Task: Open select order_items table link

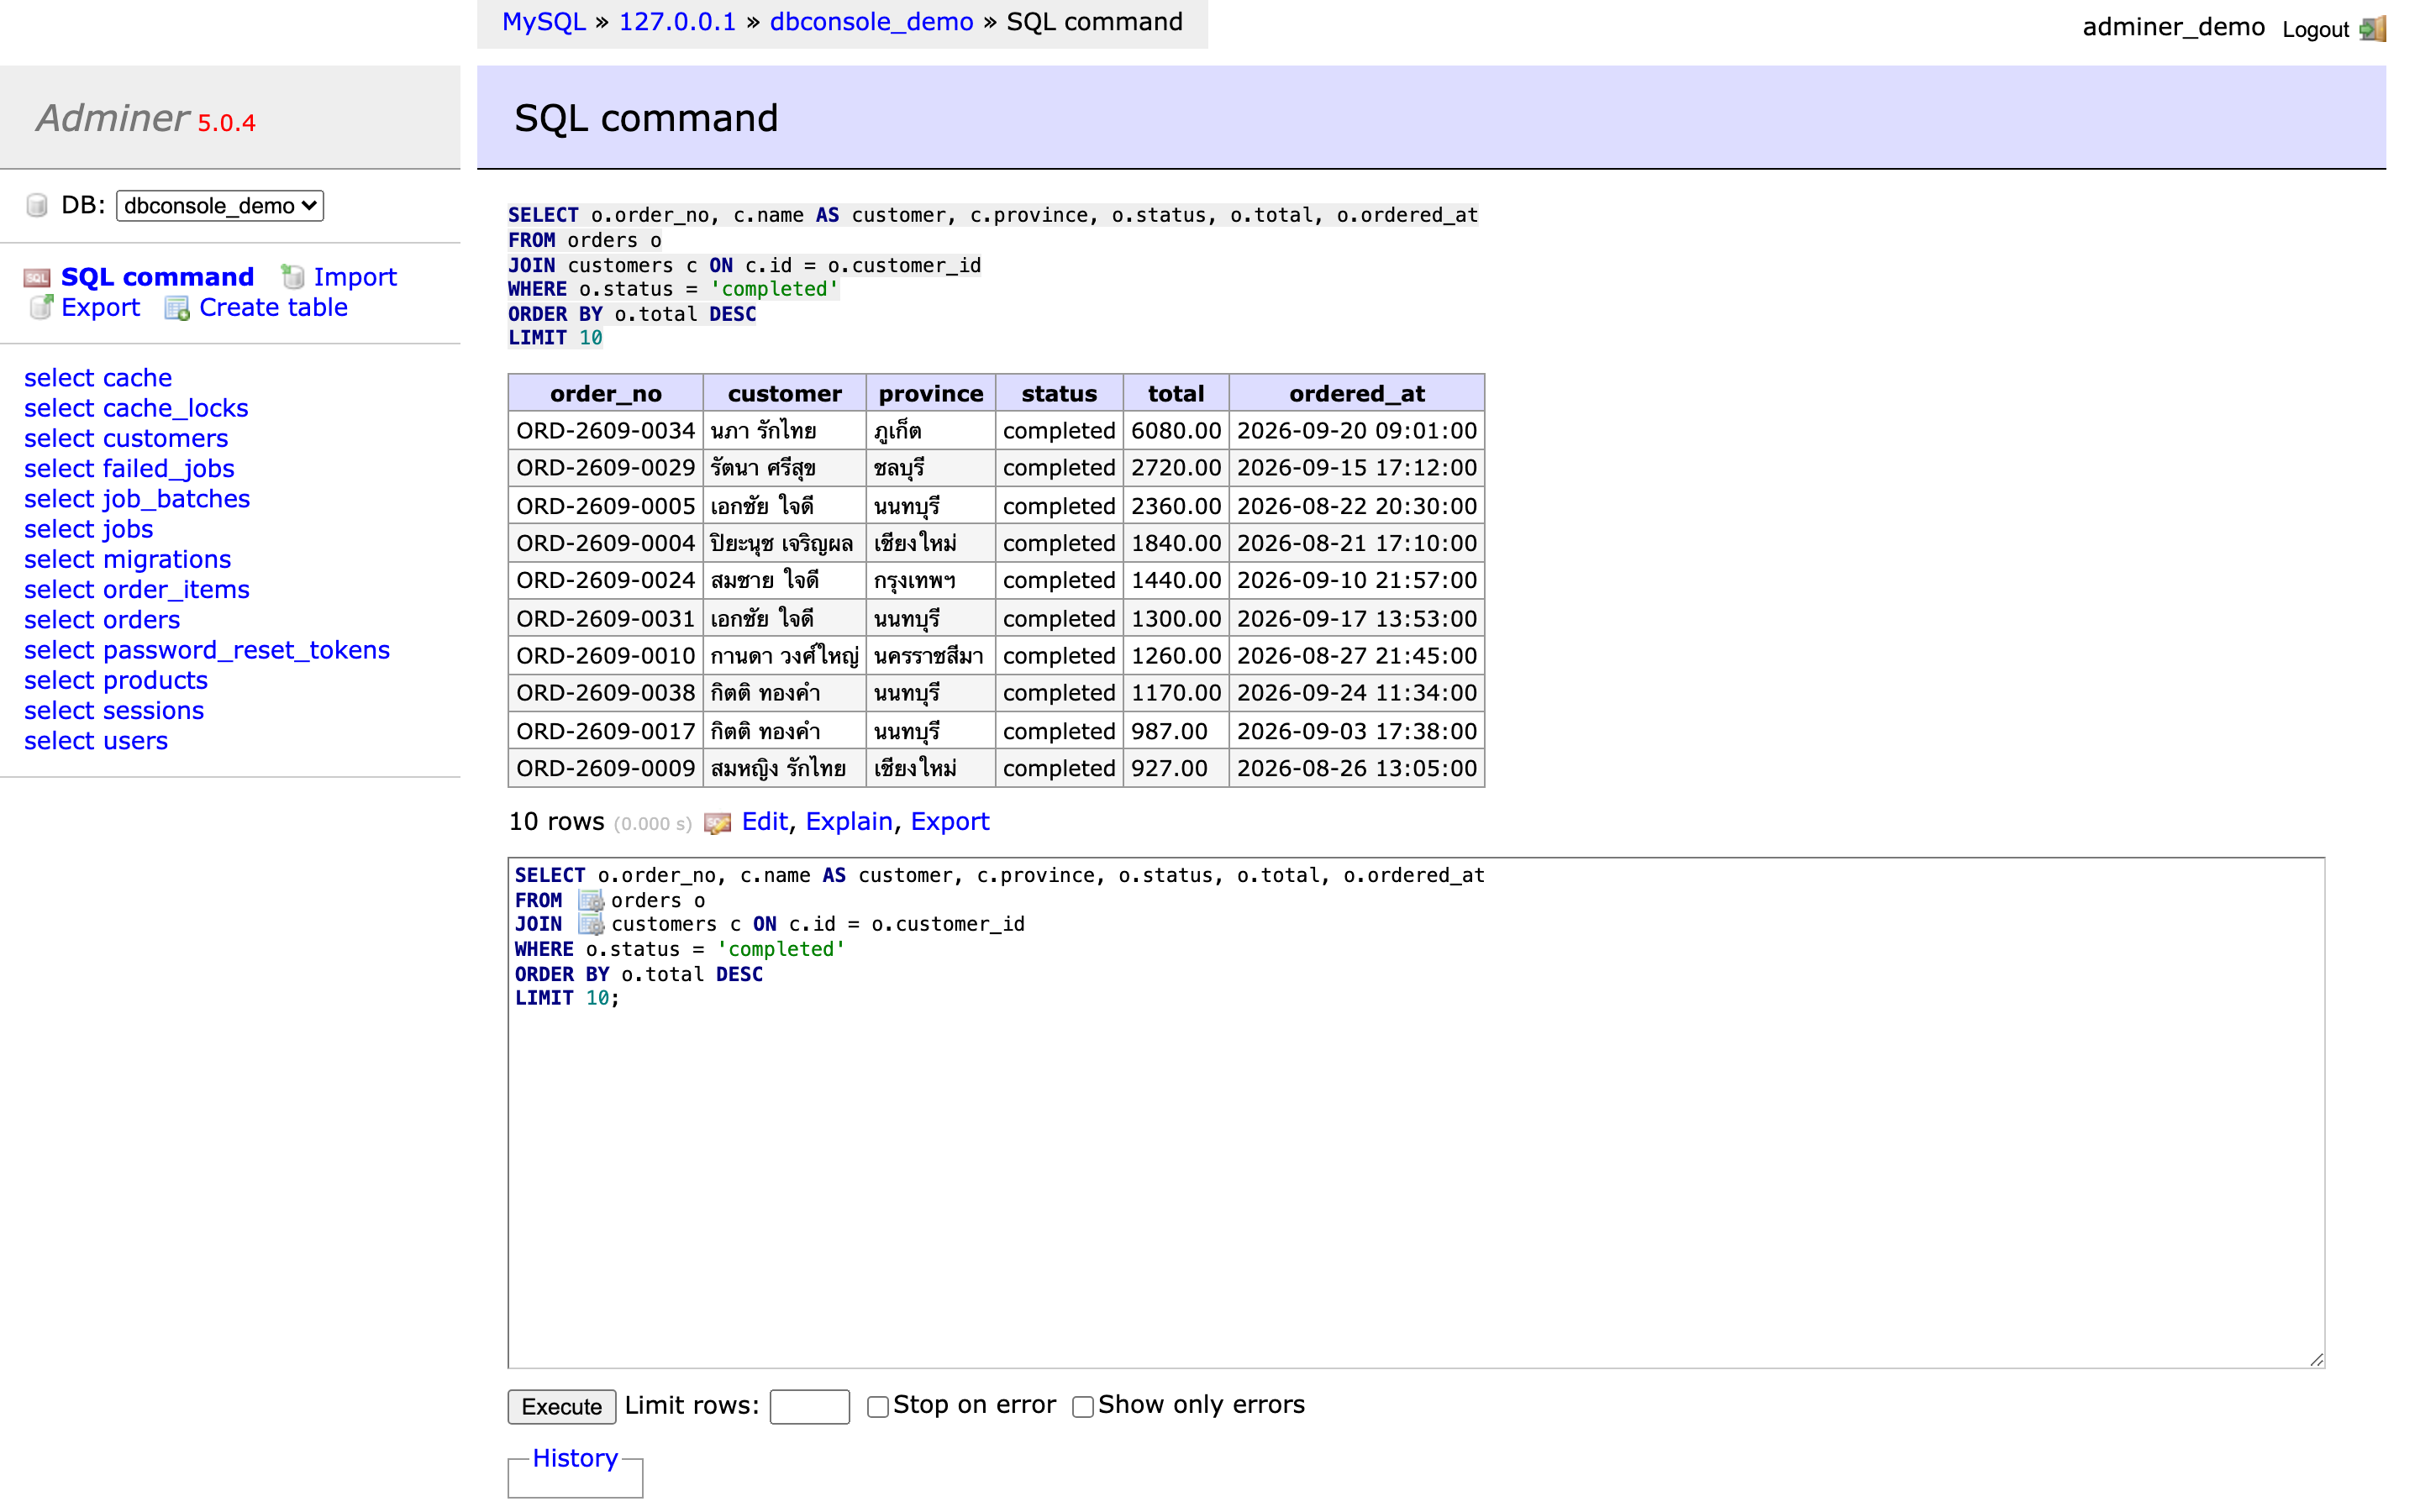Action: coord(137,589)
